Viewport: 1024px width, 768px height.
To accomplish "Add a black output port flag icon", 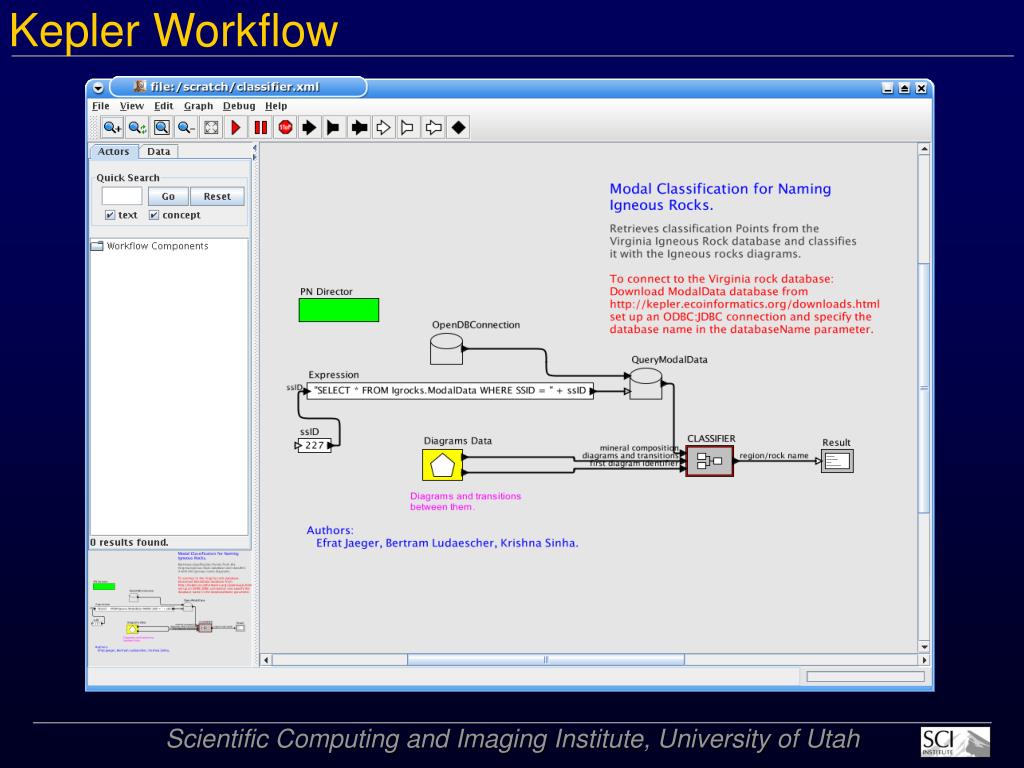I will click(x=334, y=127).
